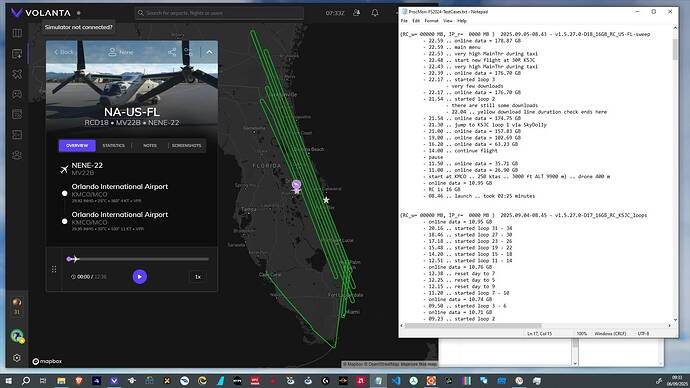Go Back from the flight details
Viewport: 690px width, 388px height.
pos(64,52)
